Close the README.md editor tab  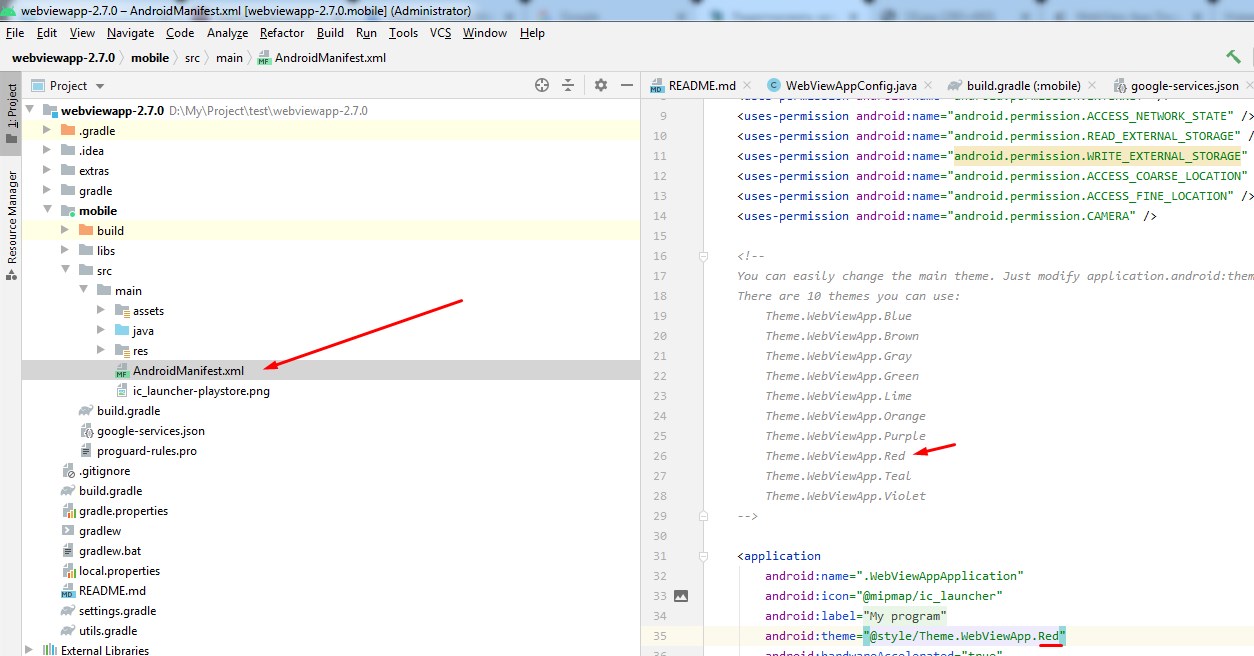point(746,86)
